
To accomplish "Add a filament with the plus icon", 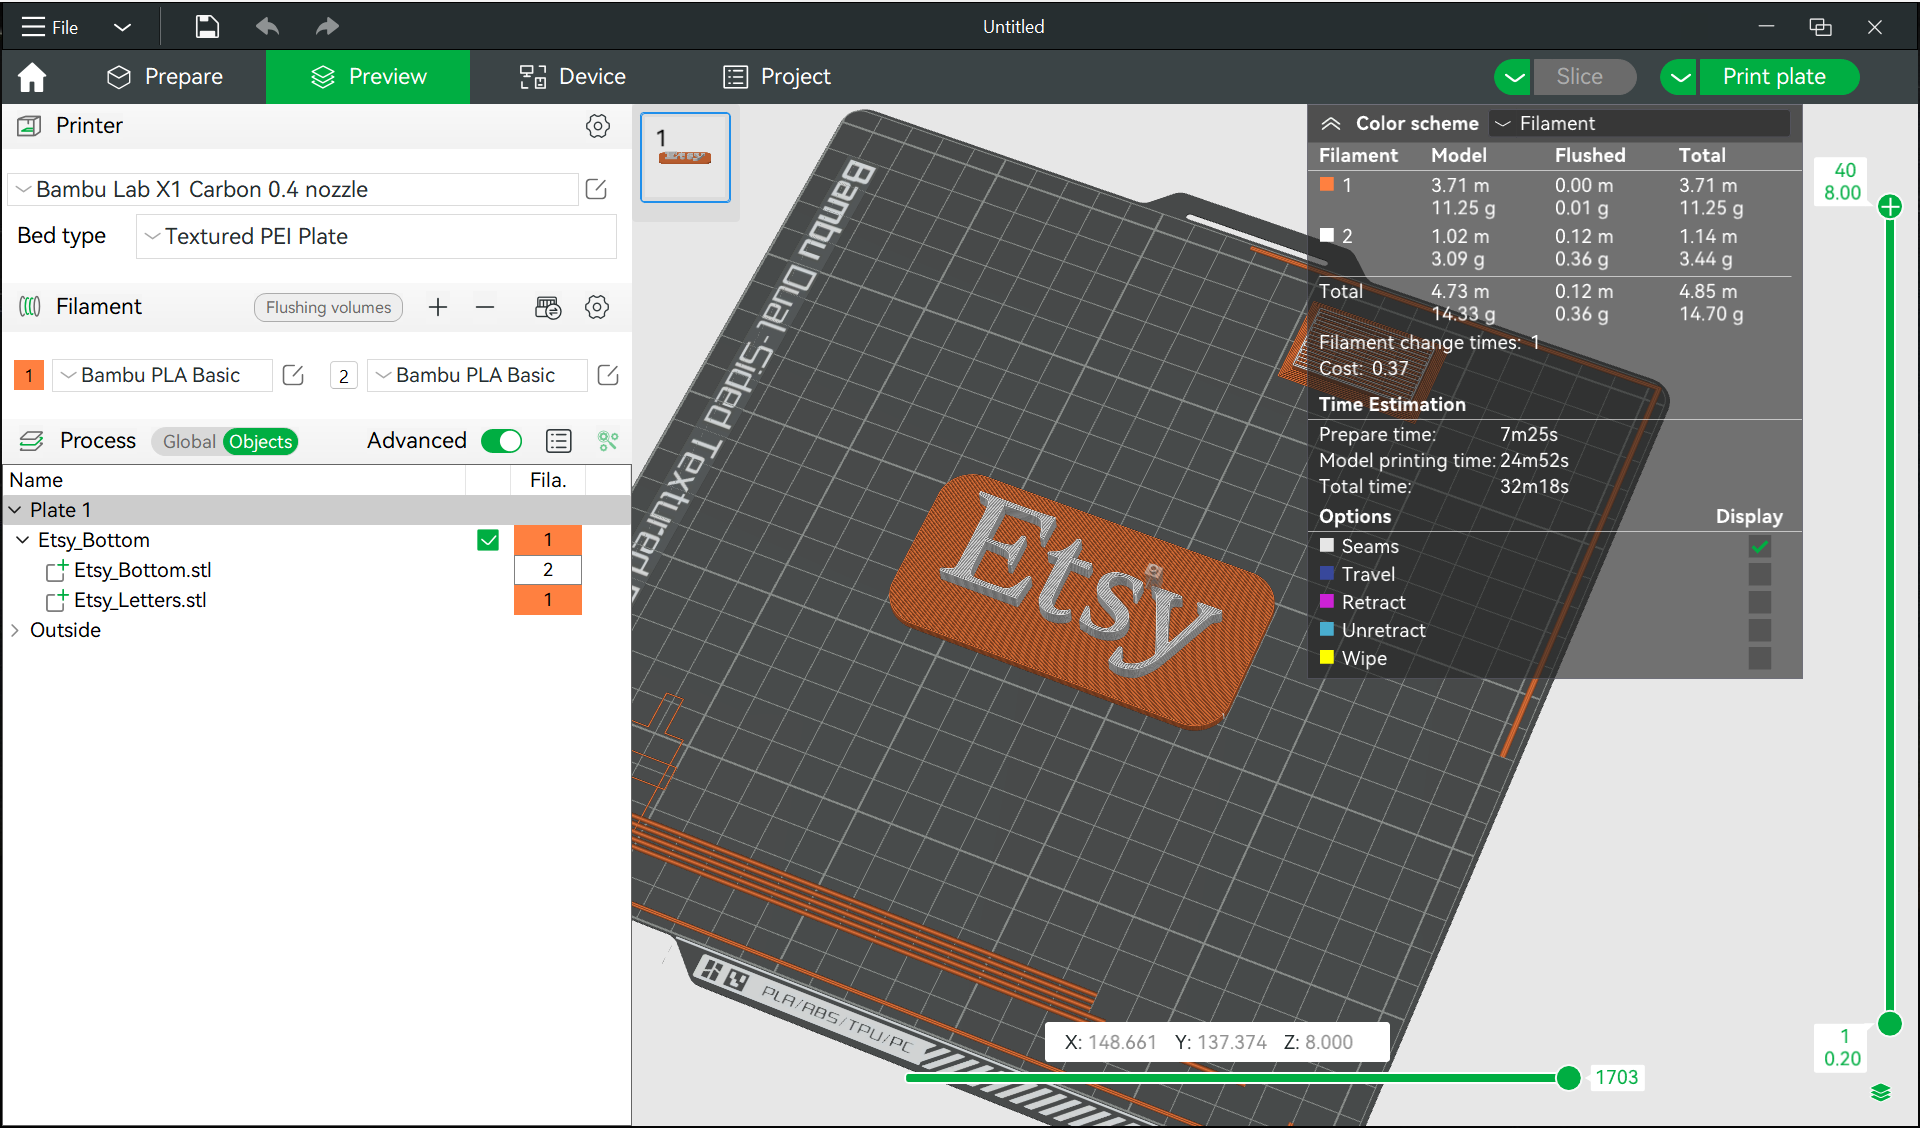I will 438,307.
